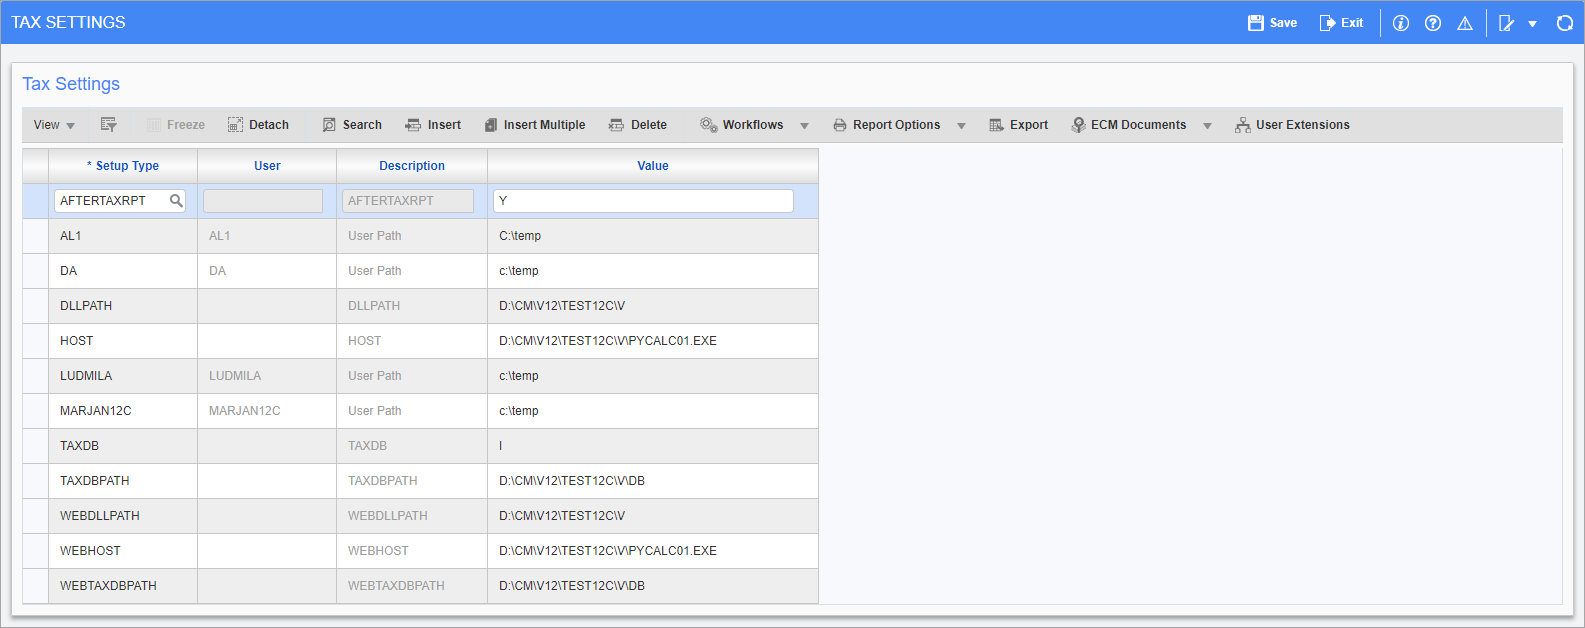The image size is (1585, 628).
Task: Sort by the Value column header
Action: click(652, 166)
